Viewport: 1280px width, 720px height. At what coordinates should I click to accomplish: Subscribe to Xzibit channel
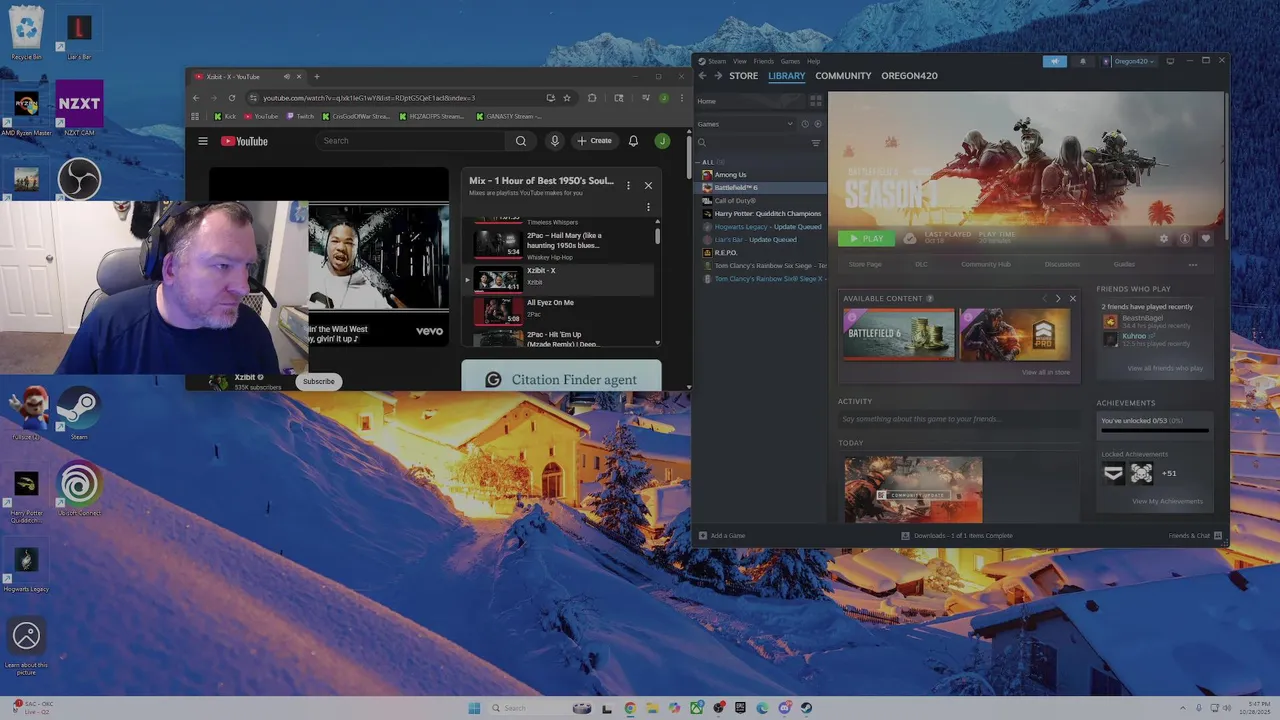coord(319,381)
